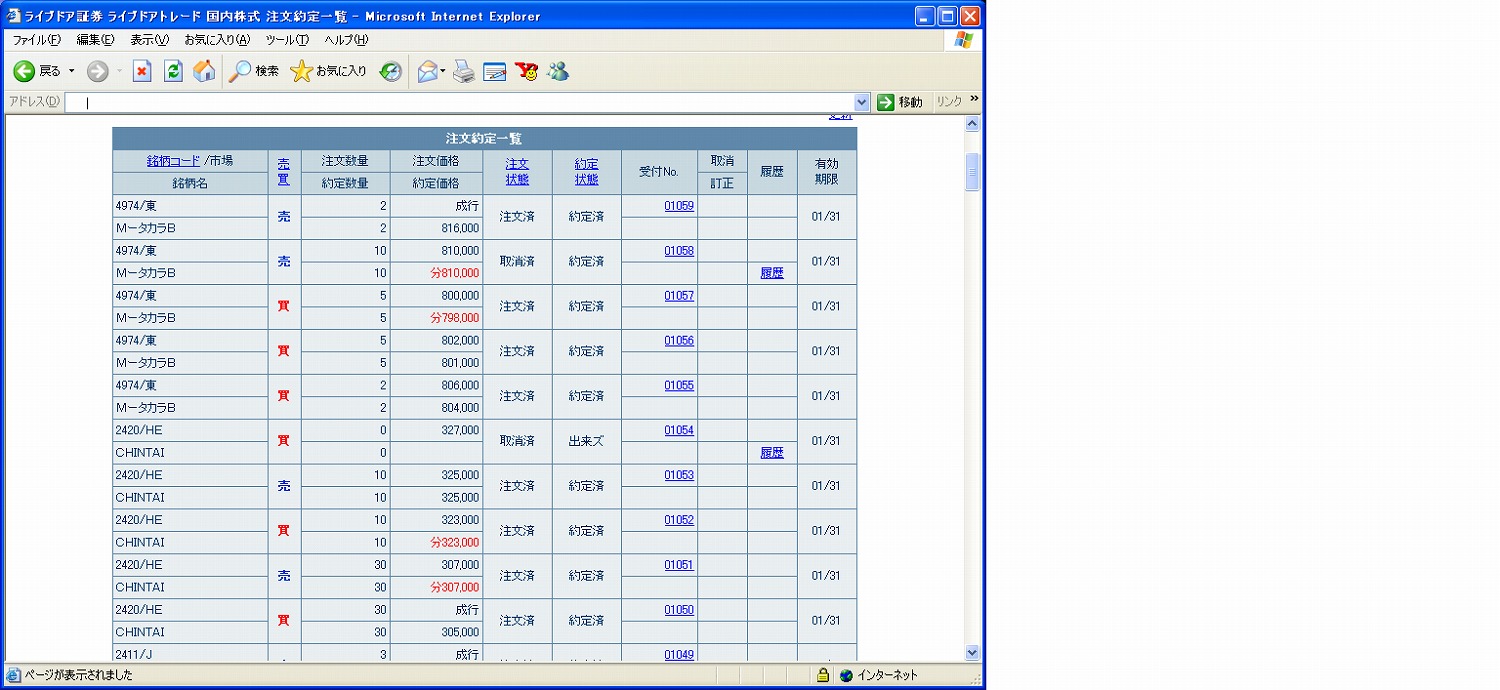Select the red price 分810,000 cell
Viewport: 1500px width, 690px height.
coord(436,273)
